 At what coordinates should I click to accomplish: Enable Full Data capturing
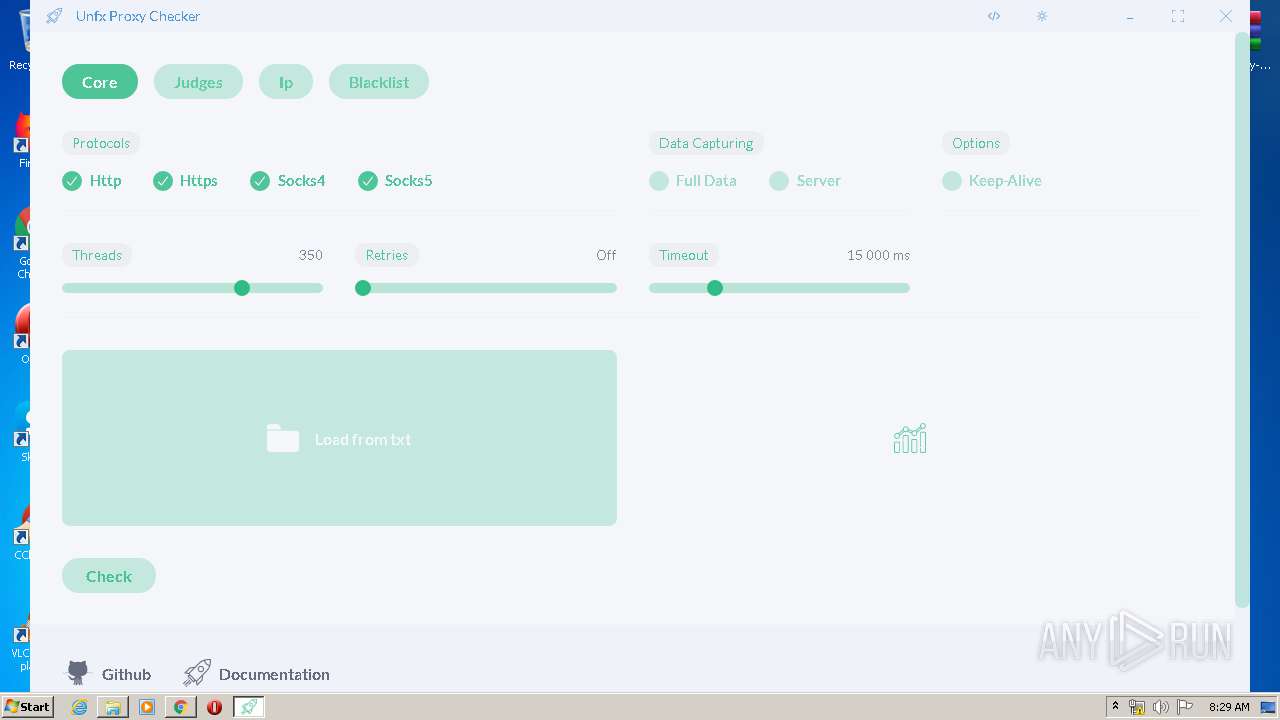tap(659, 181)
